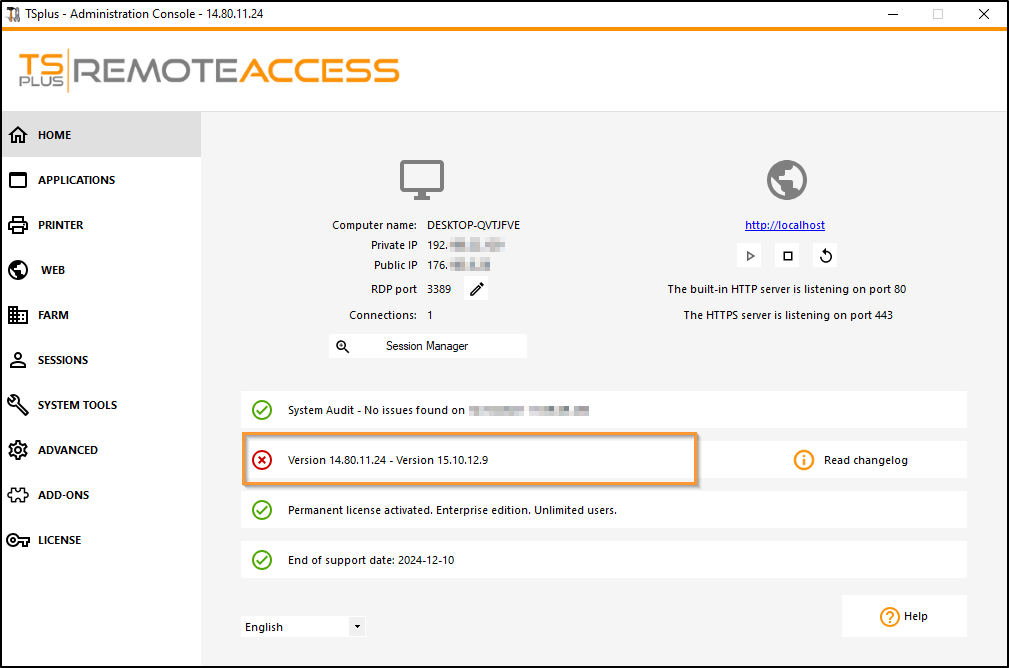1009x668 pixels.
Task: Restart the web server with circular arrow
Action: 826,256
